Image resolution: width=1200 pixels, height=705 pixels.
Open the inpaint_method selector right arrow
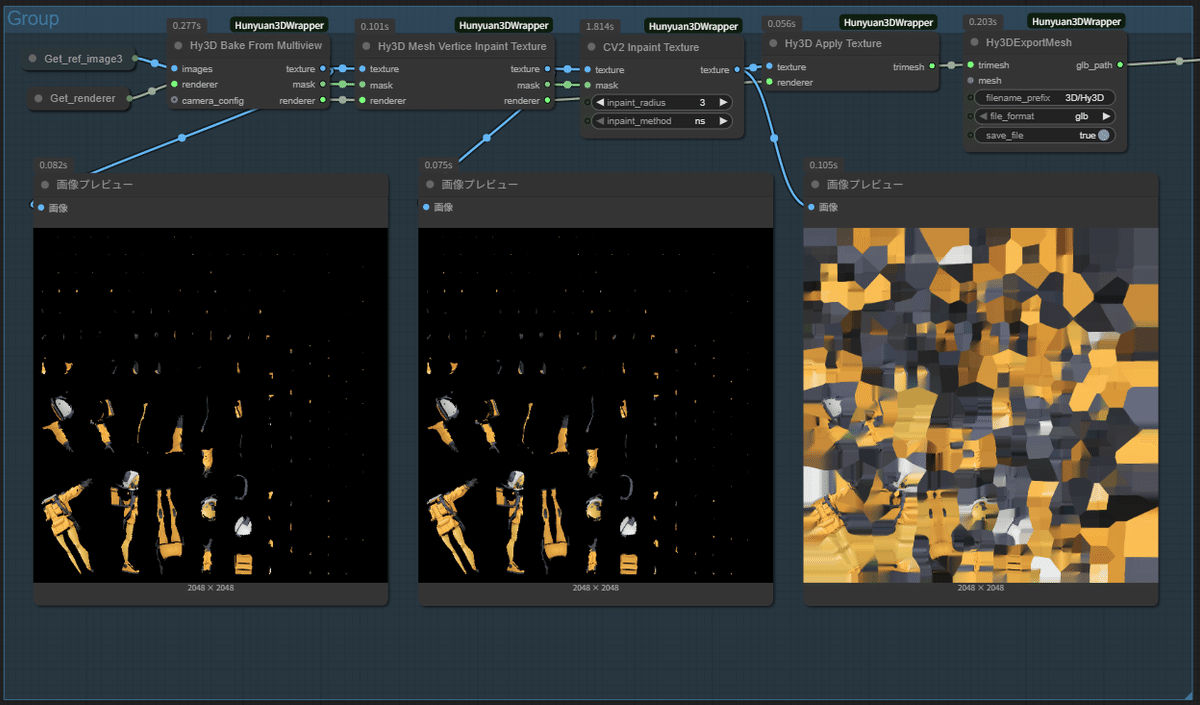[723, 120]
